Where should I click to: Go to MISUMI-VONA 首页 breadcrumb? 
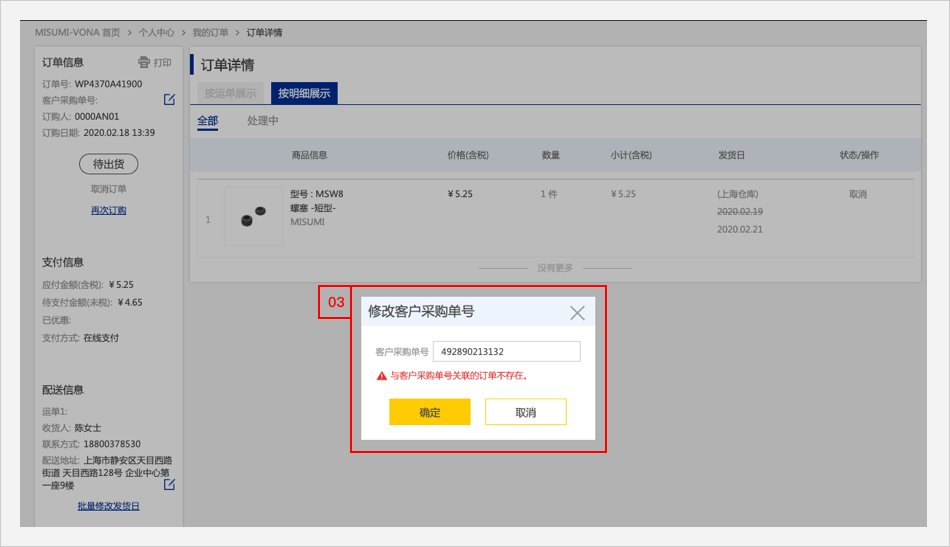[x=77, y=32]
